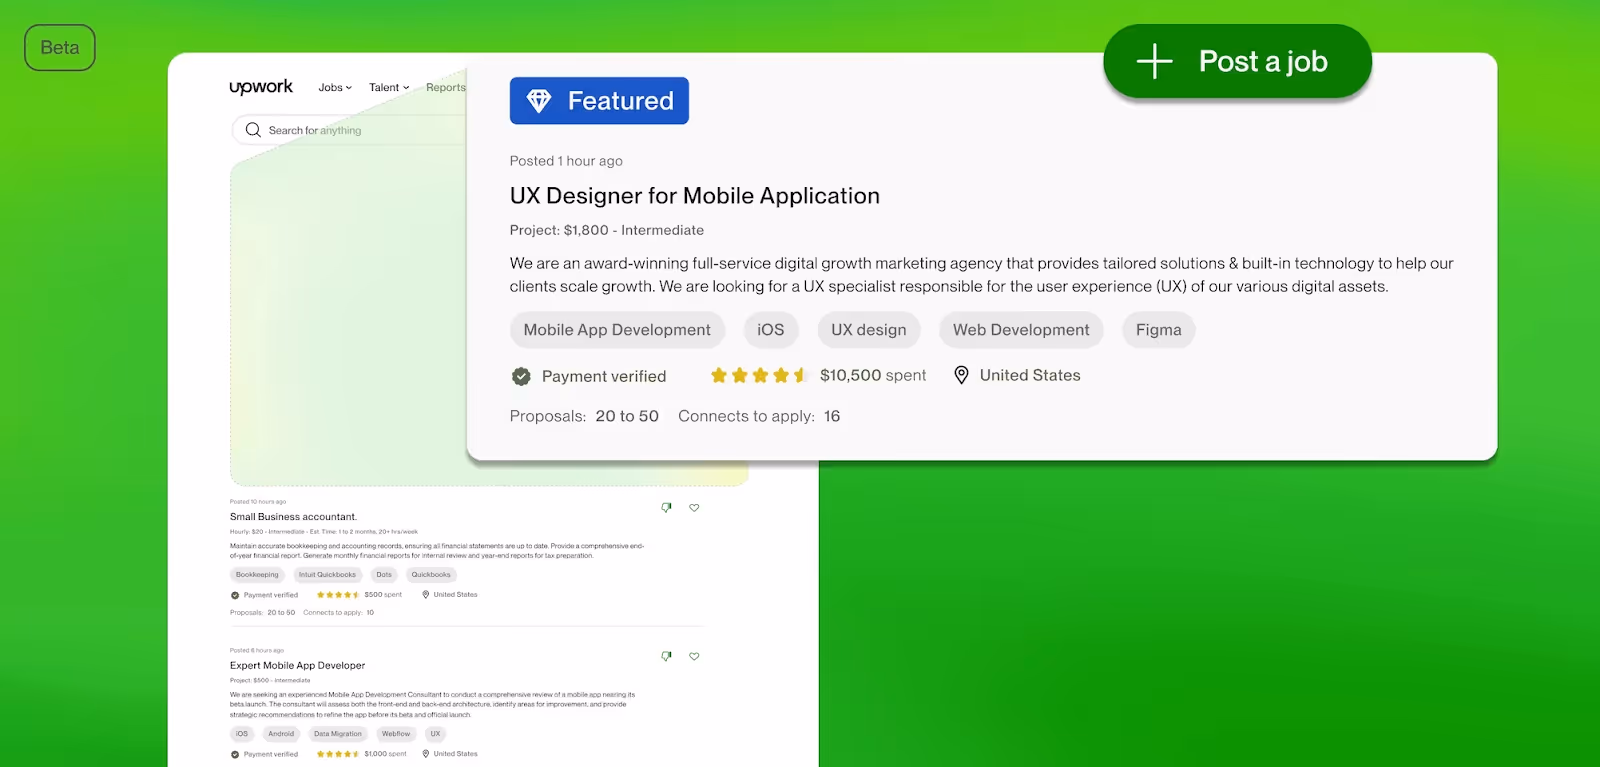This screenshot has width=1600, height=767.
Task: Open the Reports menu
Action: 446,88
